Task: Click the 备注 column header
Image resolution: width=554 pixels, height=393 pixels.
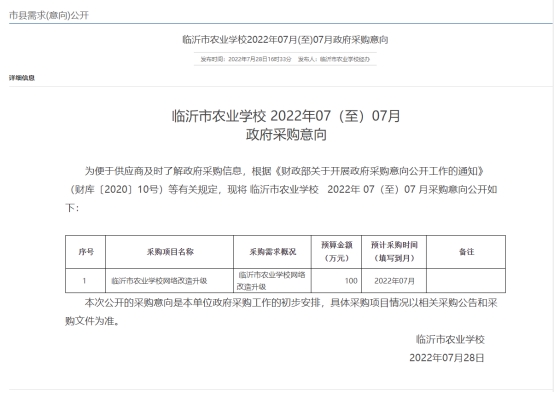Action: pos(466,252)
